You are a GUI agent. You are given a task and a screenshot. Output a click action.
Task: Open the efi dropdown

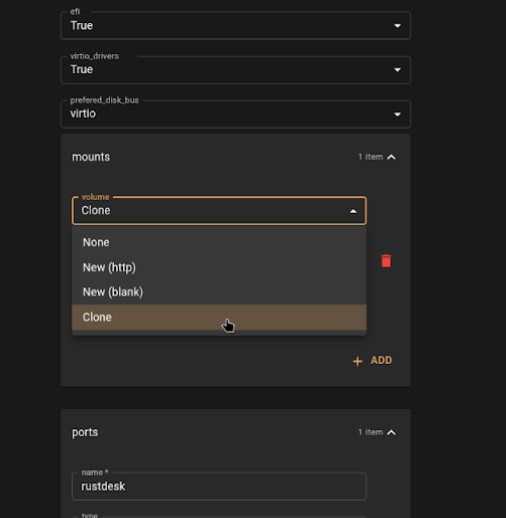coord(236,26)
